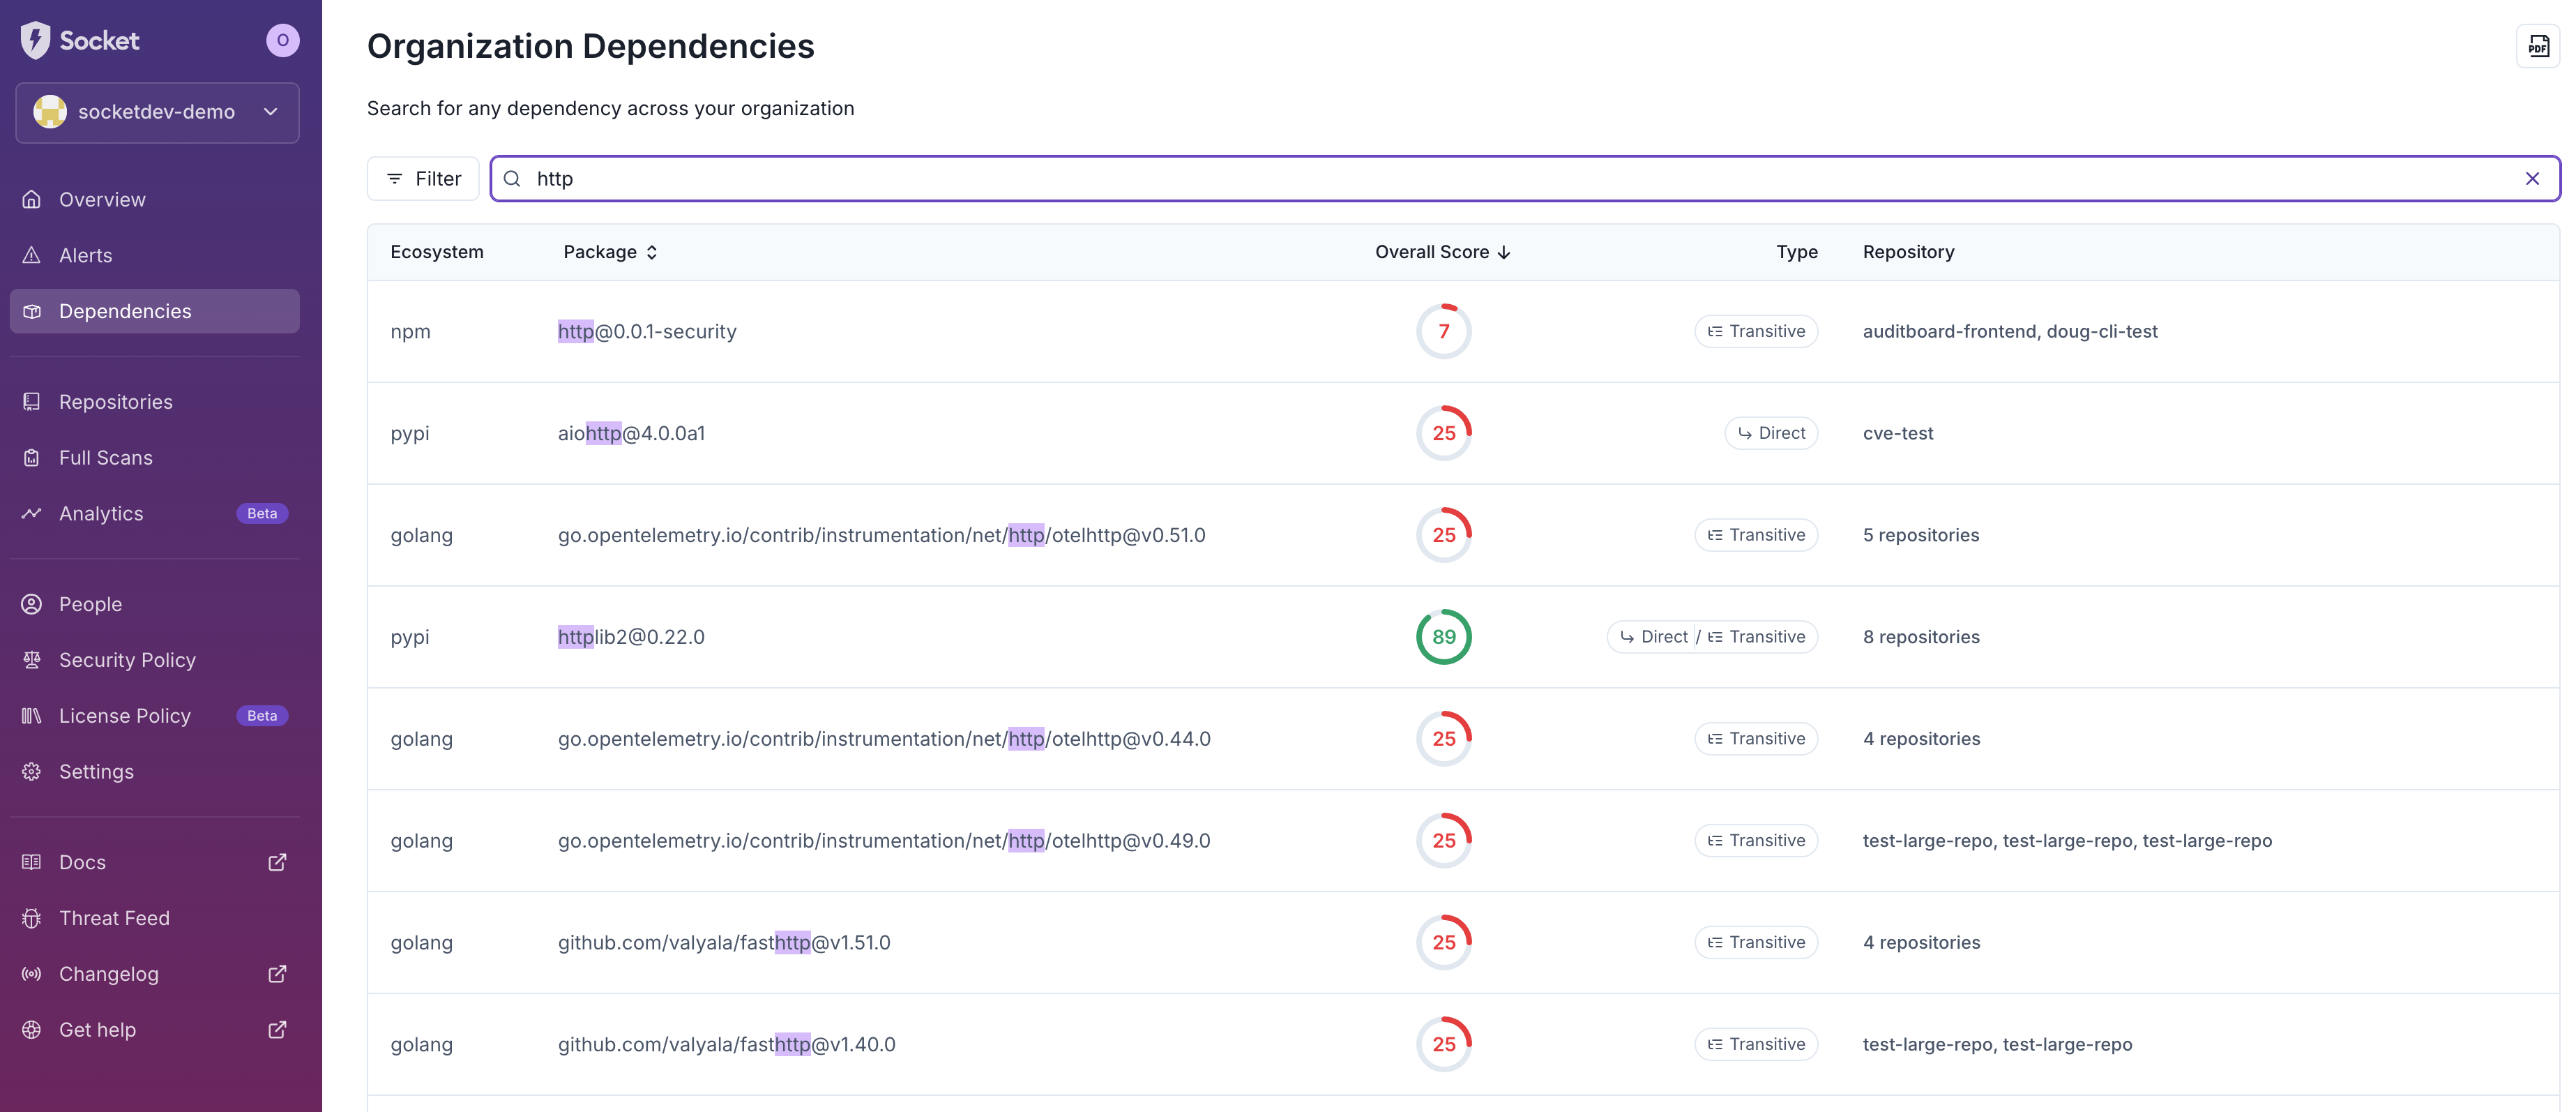Open the Threat Feed bug icon
Screen dimensions: 2576x1112
(x=32, y=918)
